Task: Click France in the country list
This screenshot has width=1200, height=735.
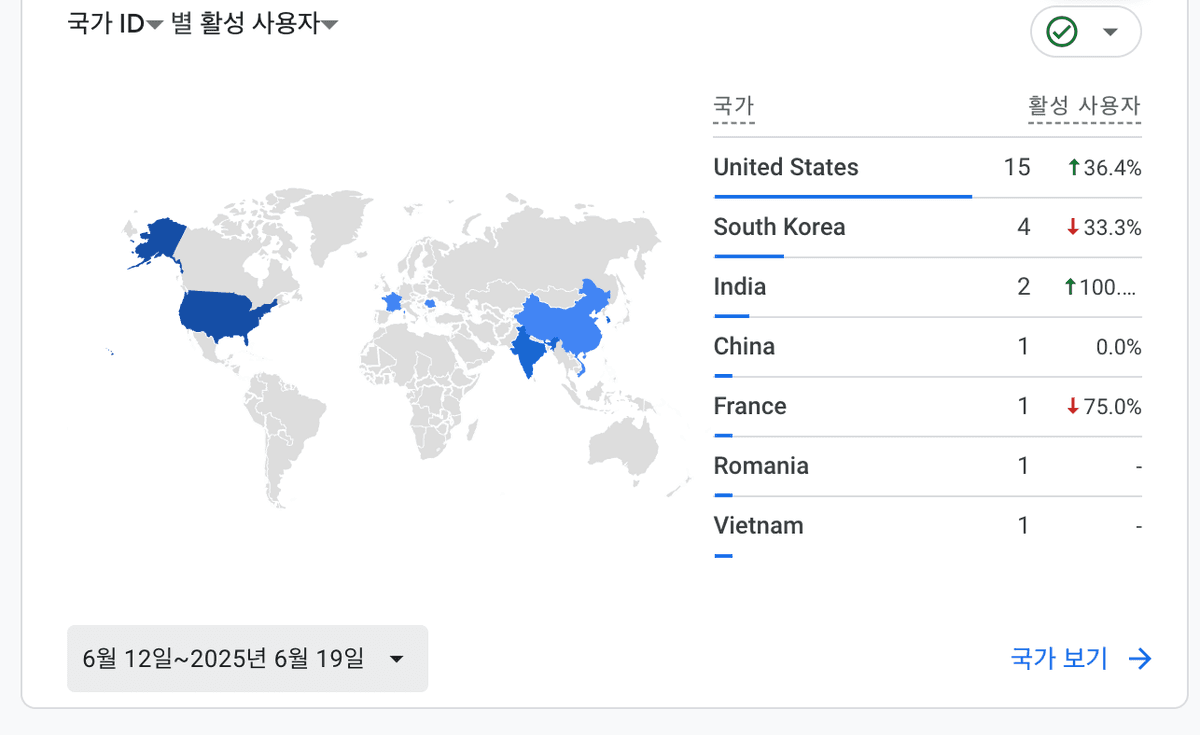Action: pos(749,407)
